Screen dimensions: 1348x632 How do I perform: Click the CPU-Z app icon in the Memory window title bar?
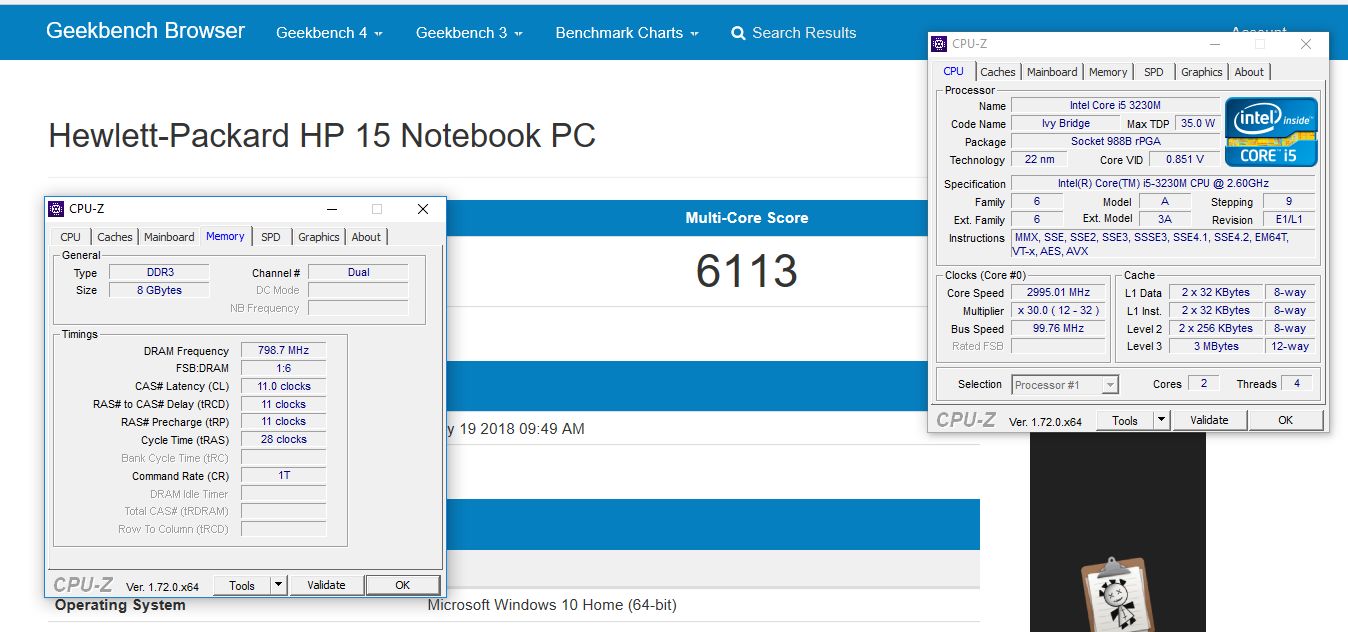coord(56,209)
